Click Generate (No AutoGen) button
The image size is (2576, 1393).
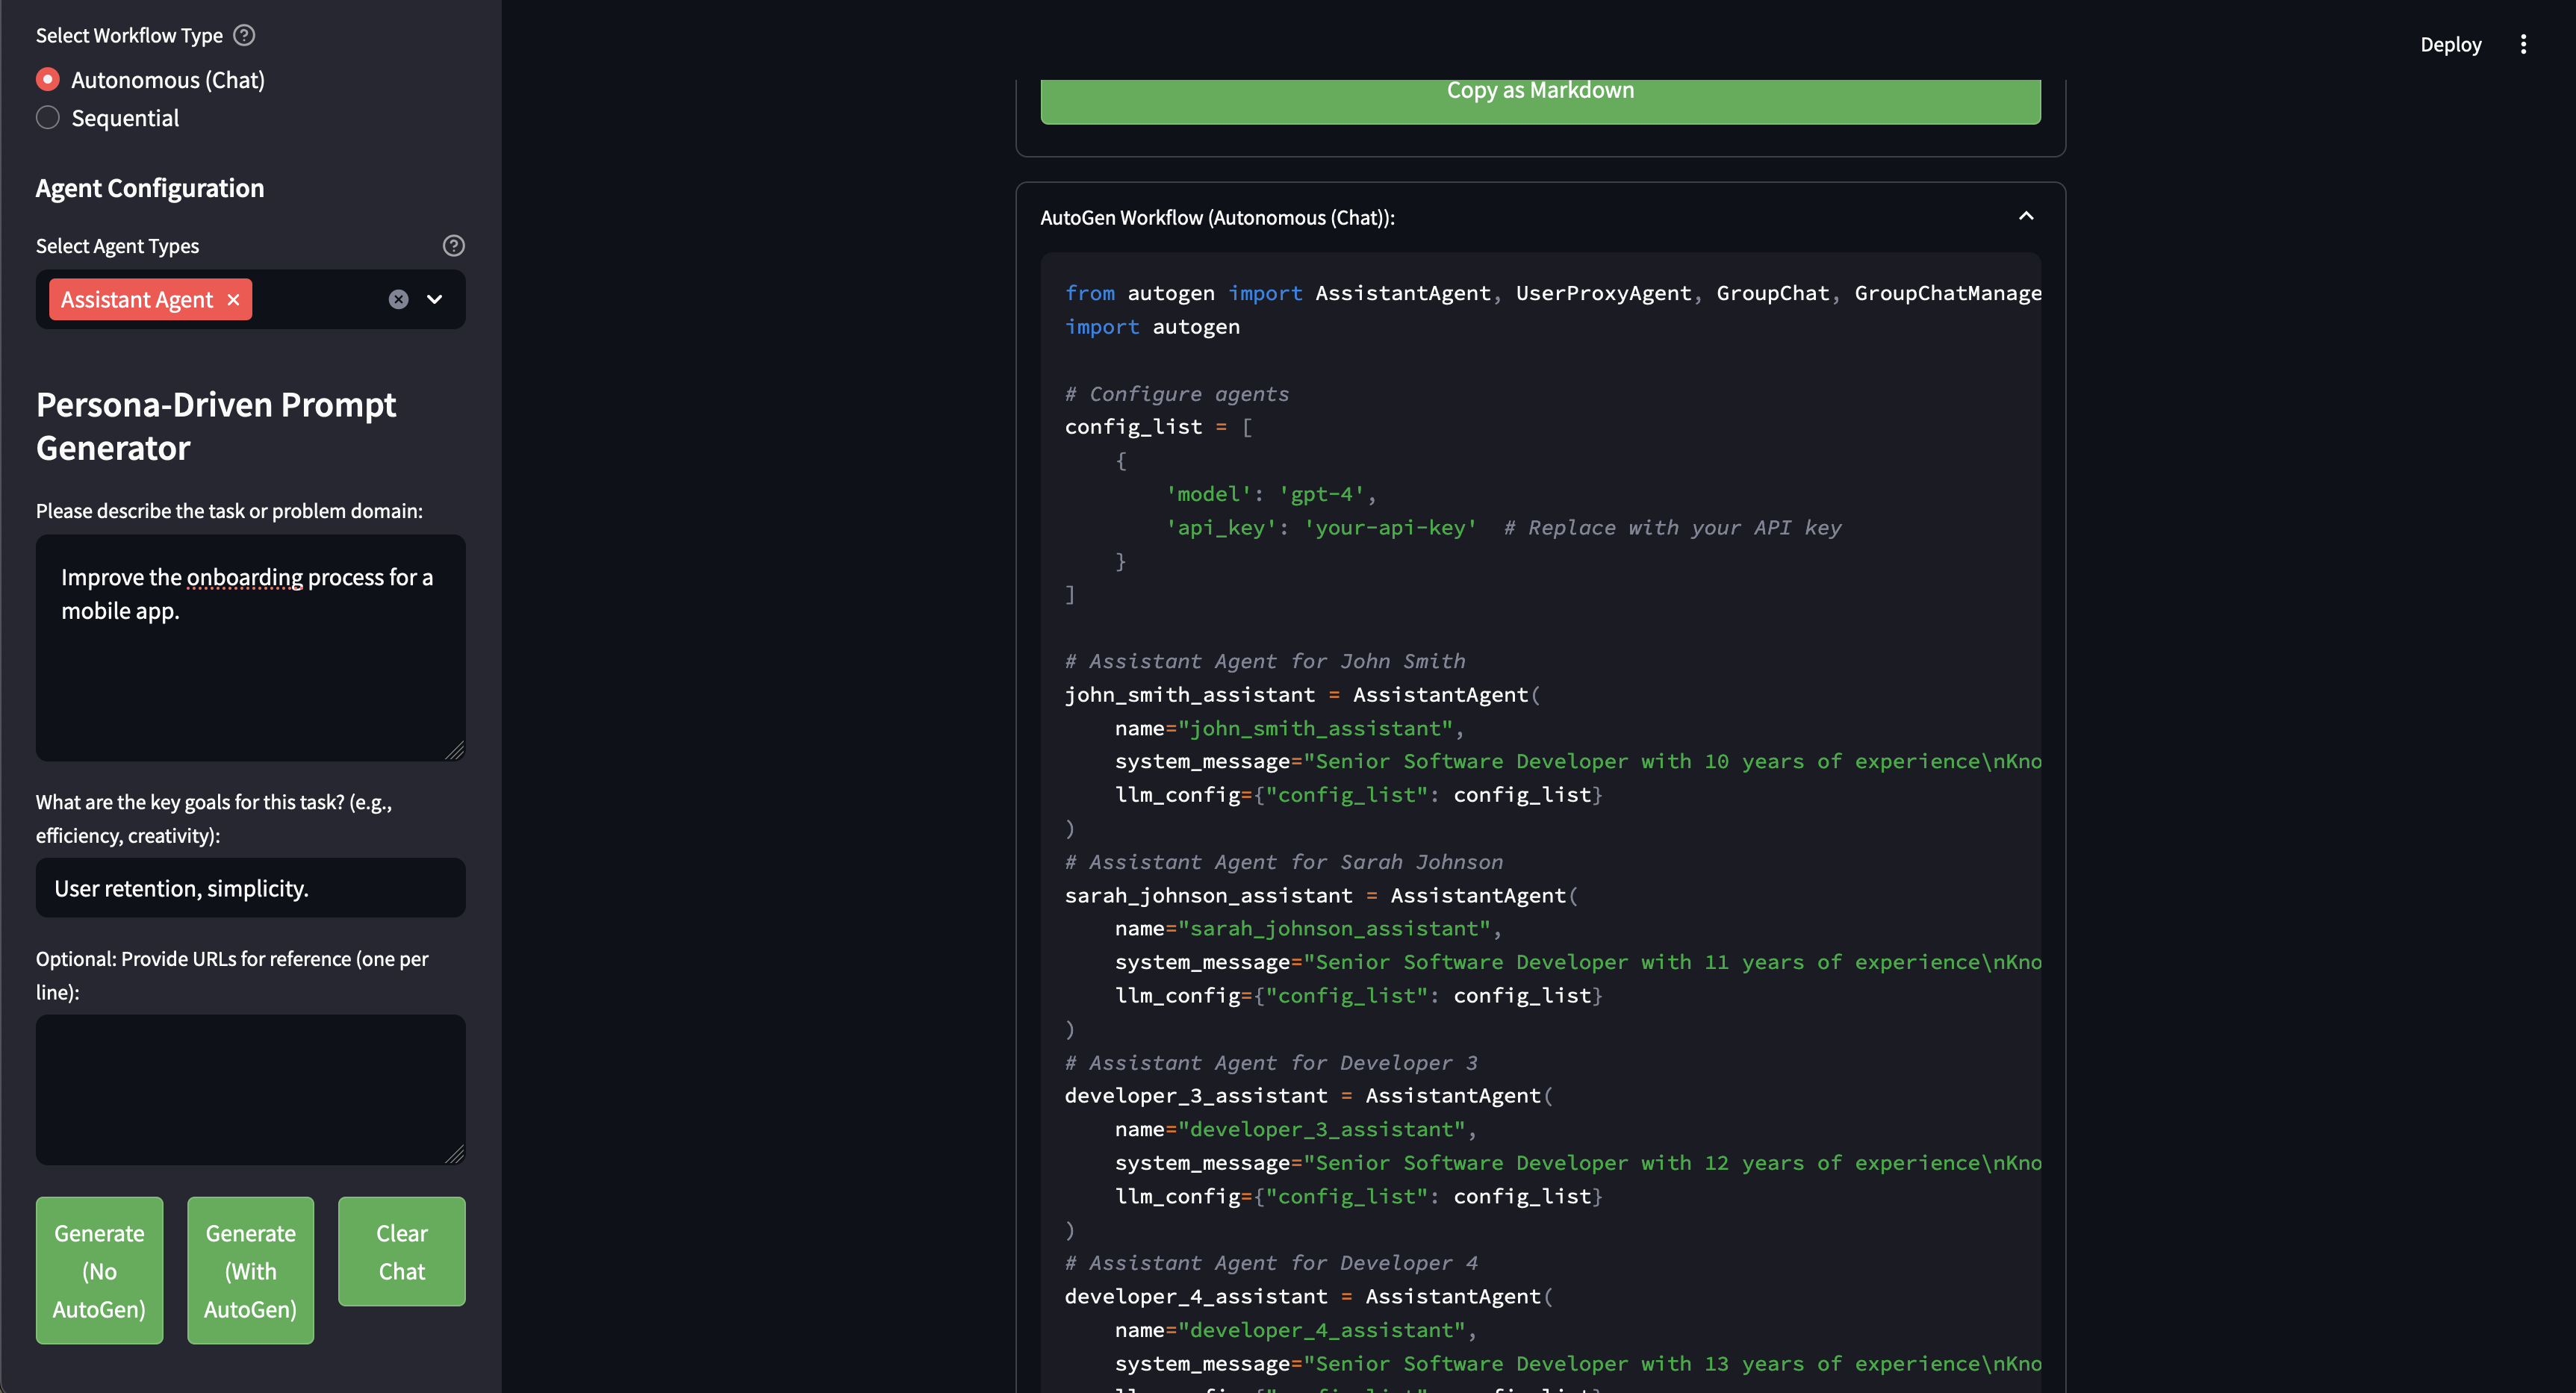(x=99, y=1270)
